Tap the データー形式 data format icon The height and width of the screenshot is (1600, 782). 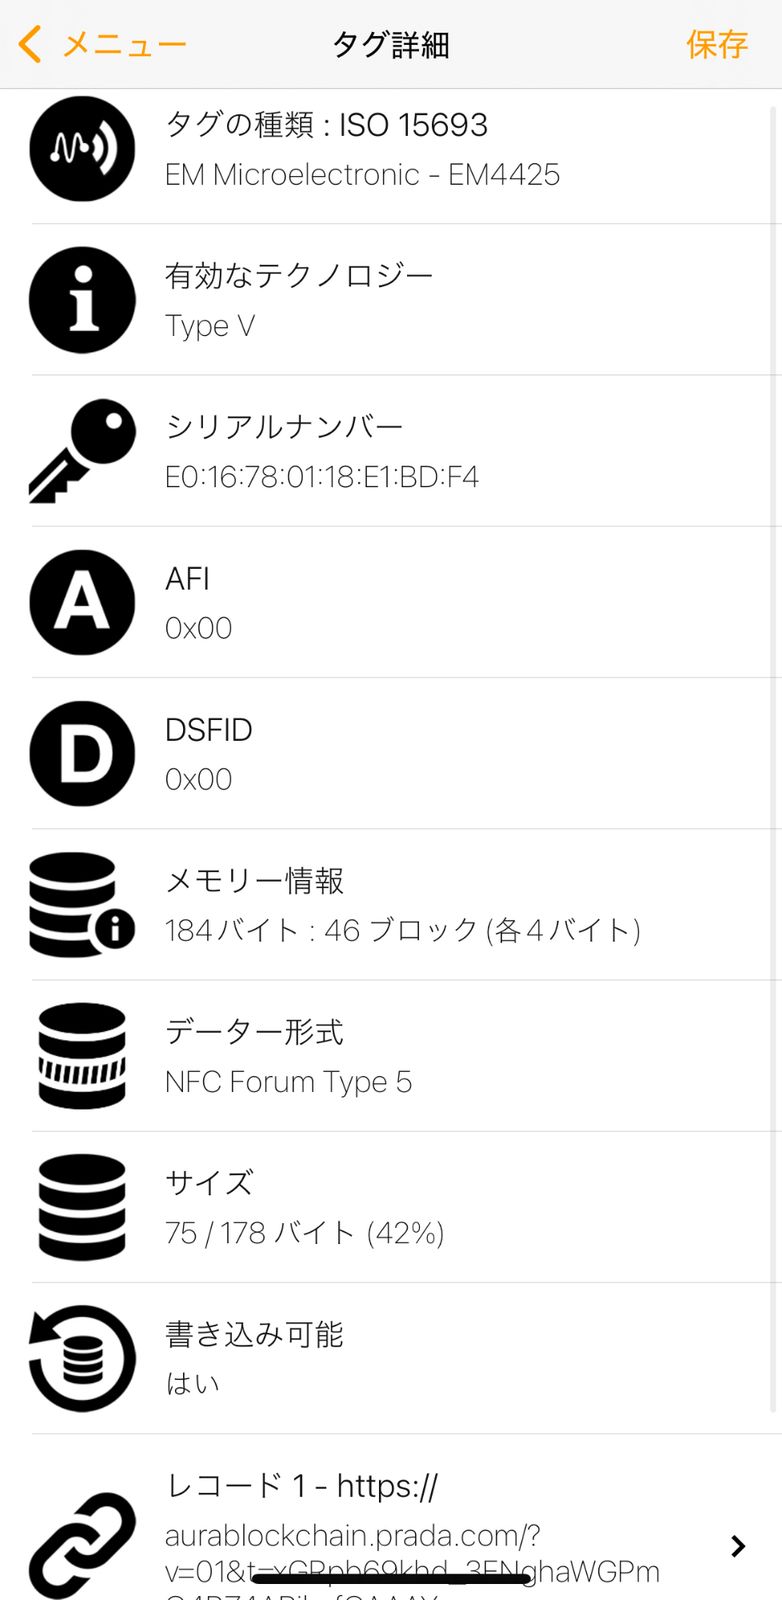pos(82,1056)
